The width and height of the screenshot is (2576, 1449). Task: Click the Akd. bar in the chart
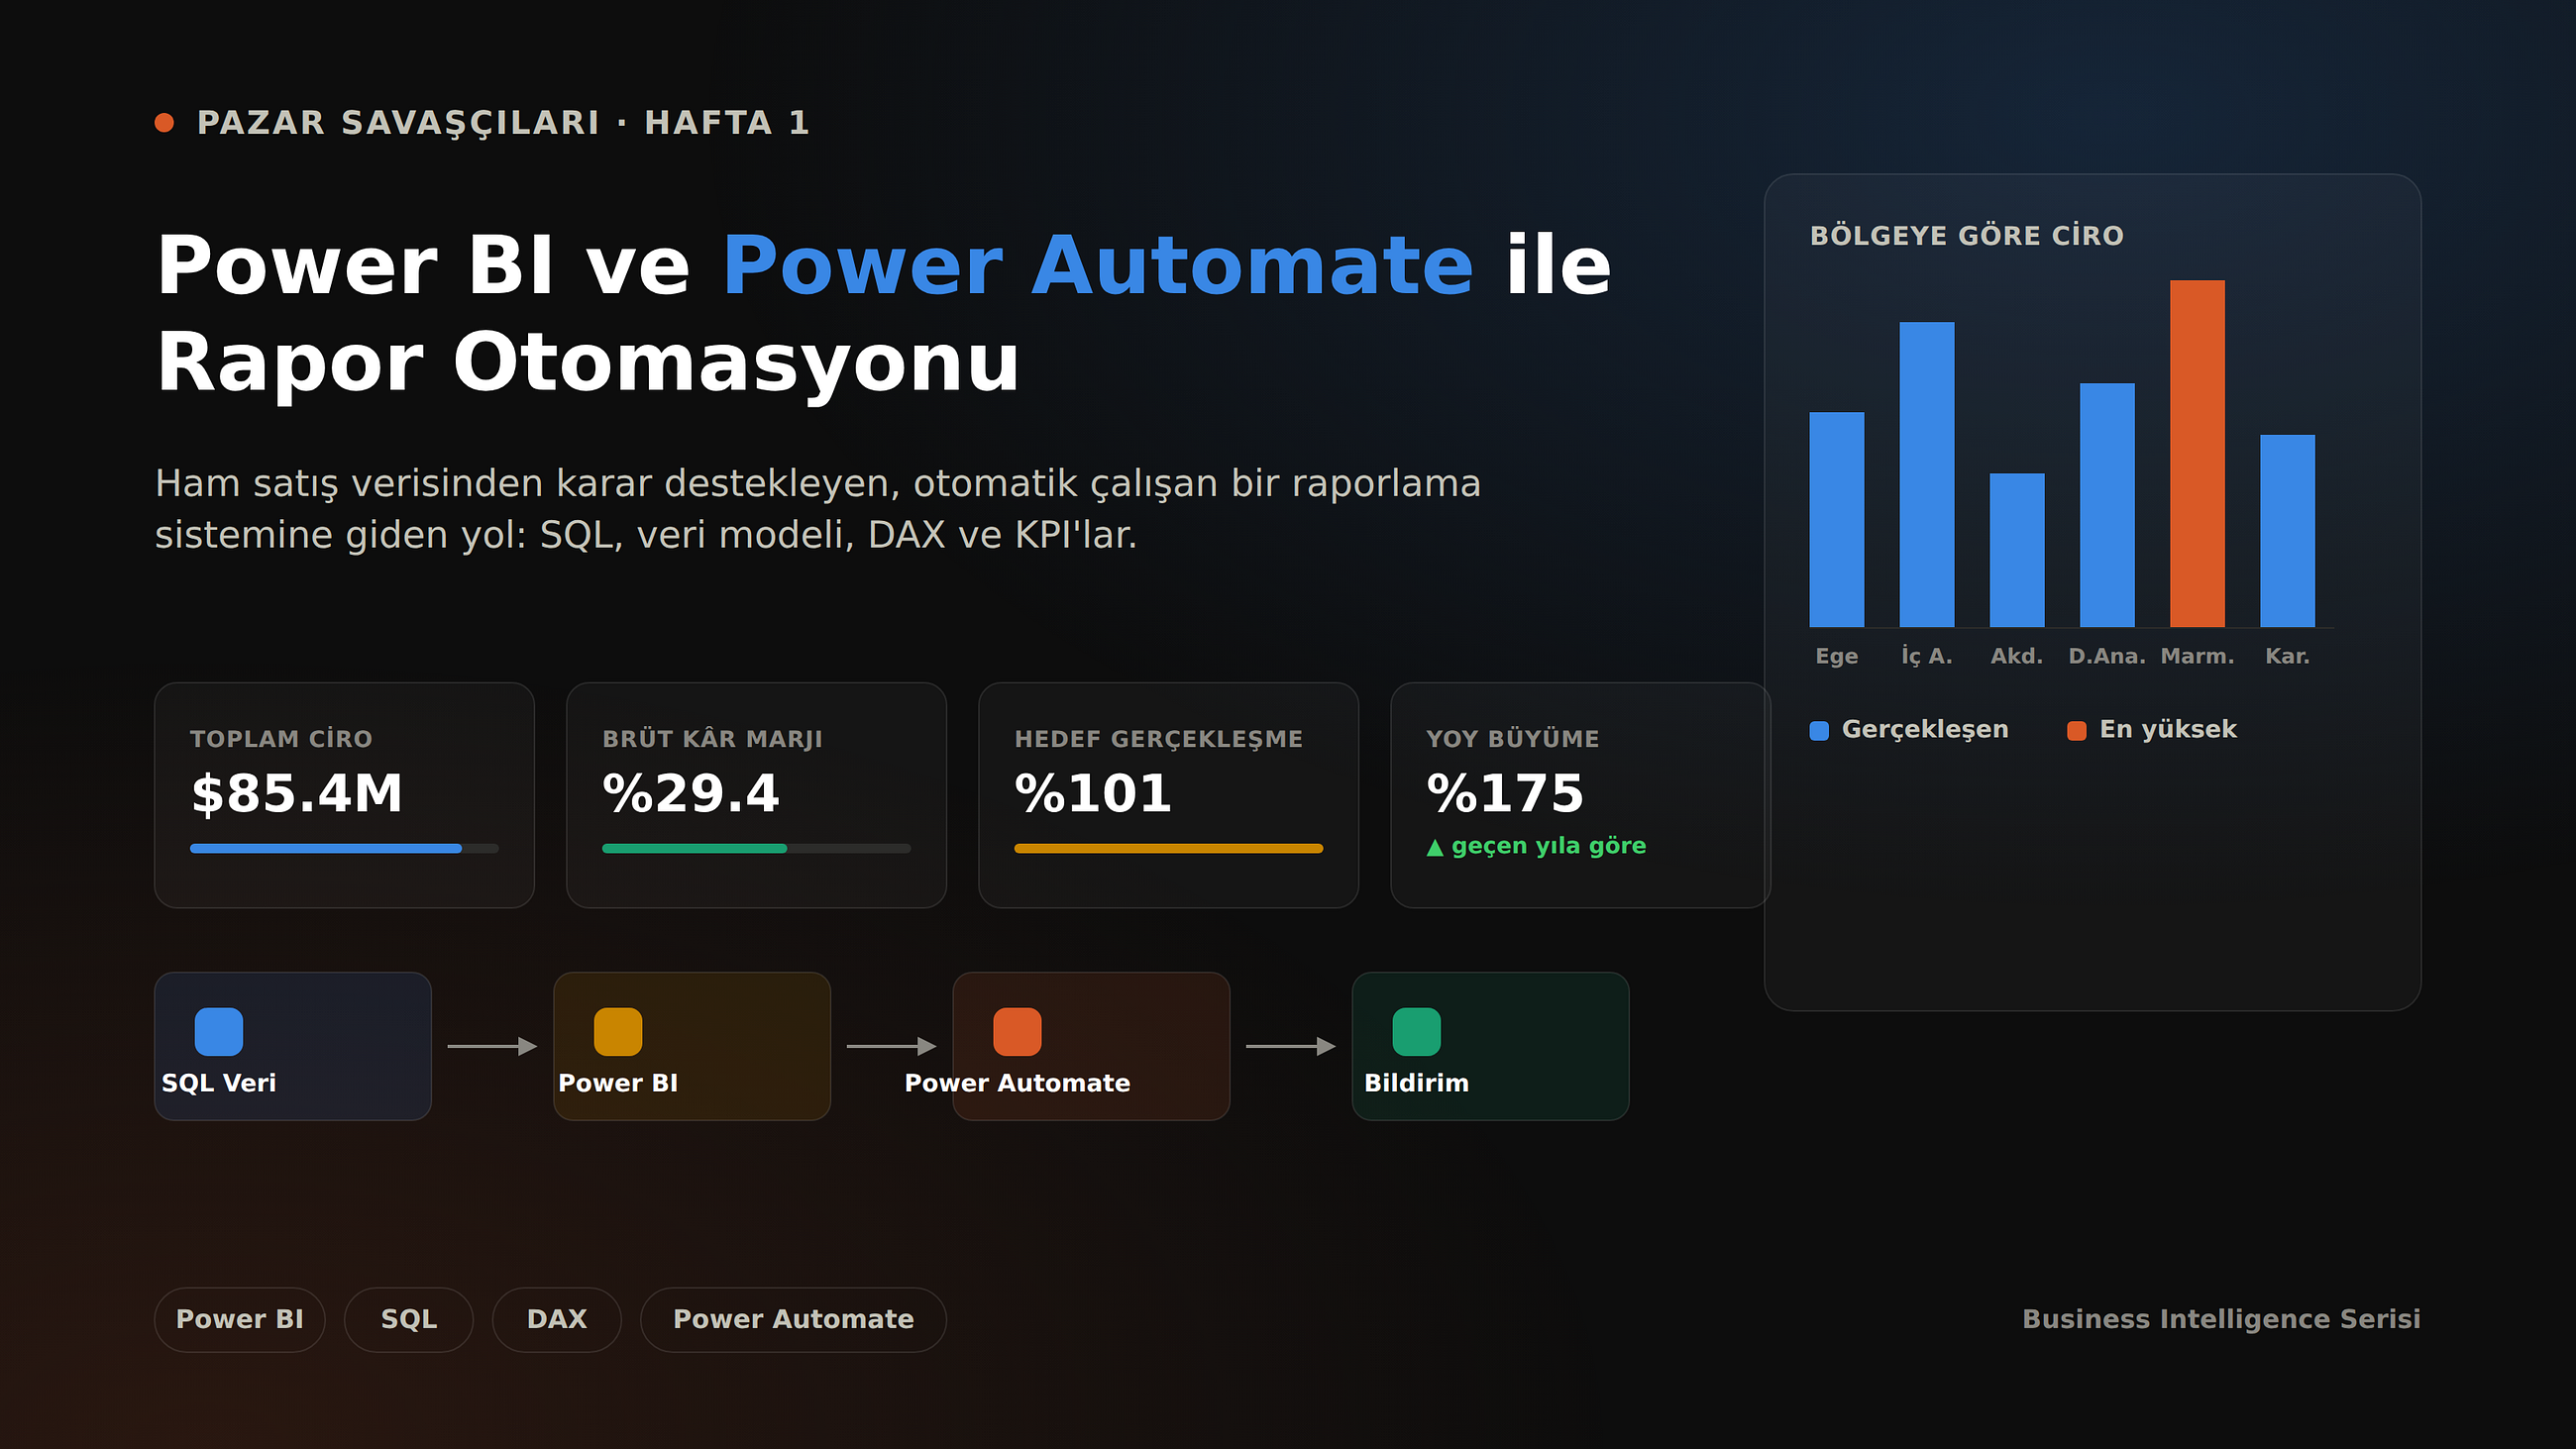coord(2017,550)
